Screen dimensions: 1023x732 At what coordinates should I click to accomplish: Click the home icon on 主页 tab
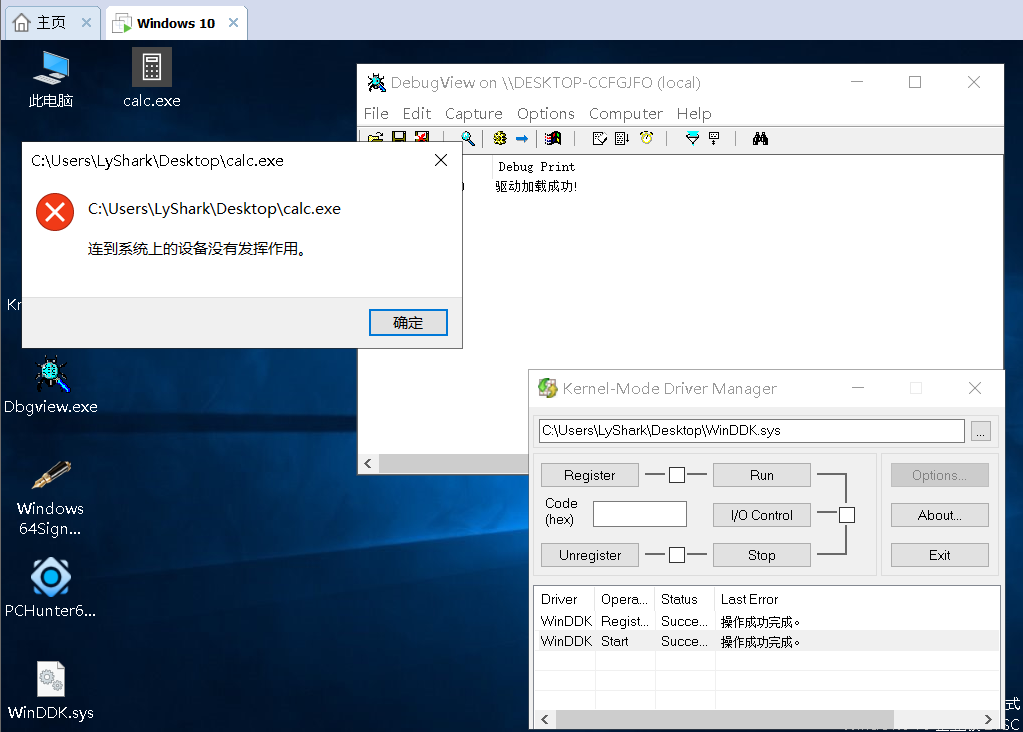coord(22,23)
